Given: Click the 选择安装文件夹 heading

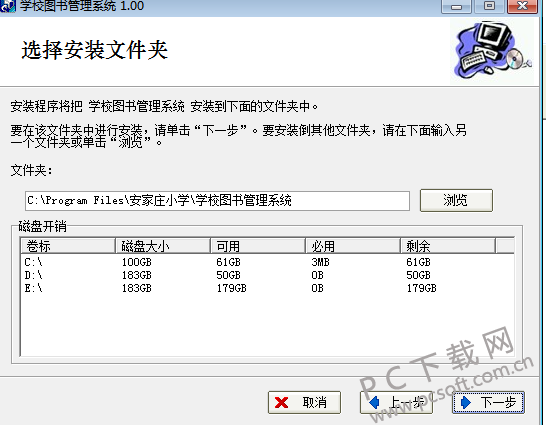Looking at the screenshot, I should pos(95,50).
